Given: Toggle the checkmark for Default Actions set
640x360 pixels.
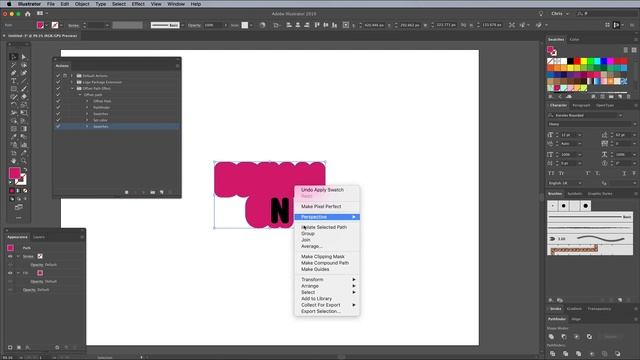Looking at the screenshot, I should [58, 76].
